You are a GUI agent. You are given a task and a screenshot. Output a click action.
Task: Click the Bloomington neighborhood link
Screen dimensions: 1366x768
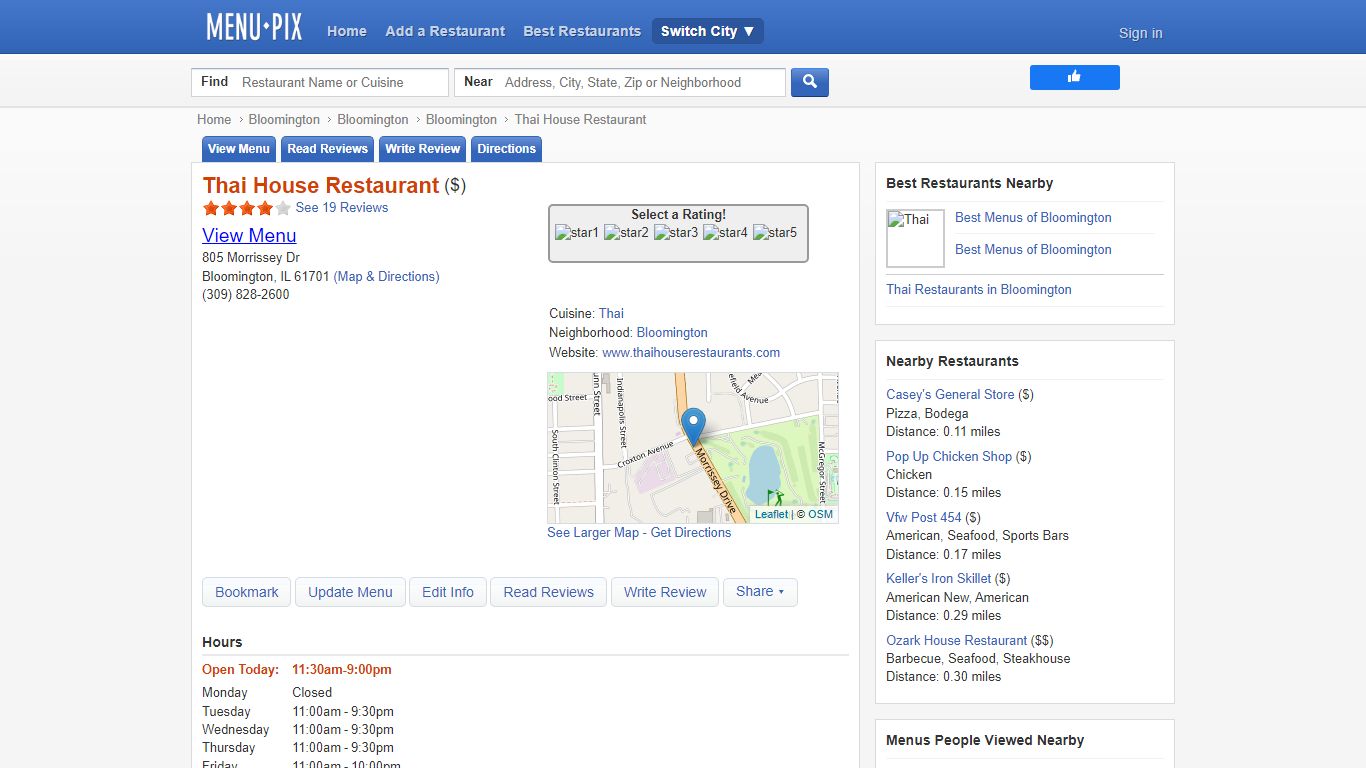point(672,333)
